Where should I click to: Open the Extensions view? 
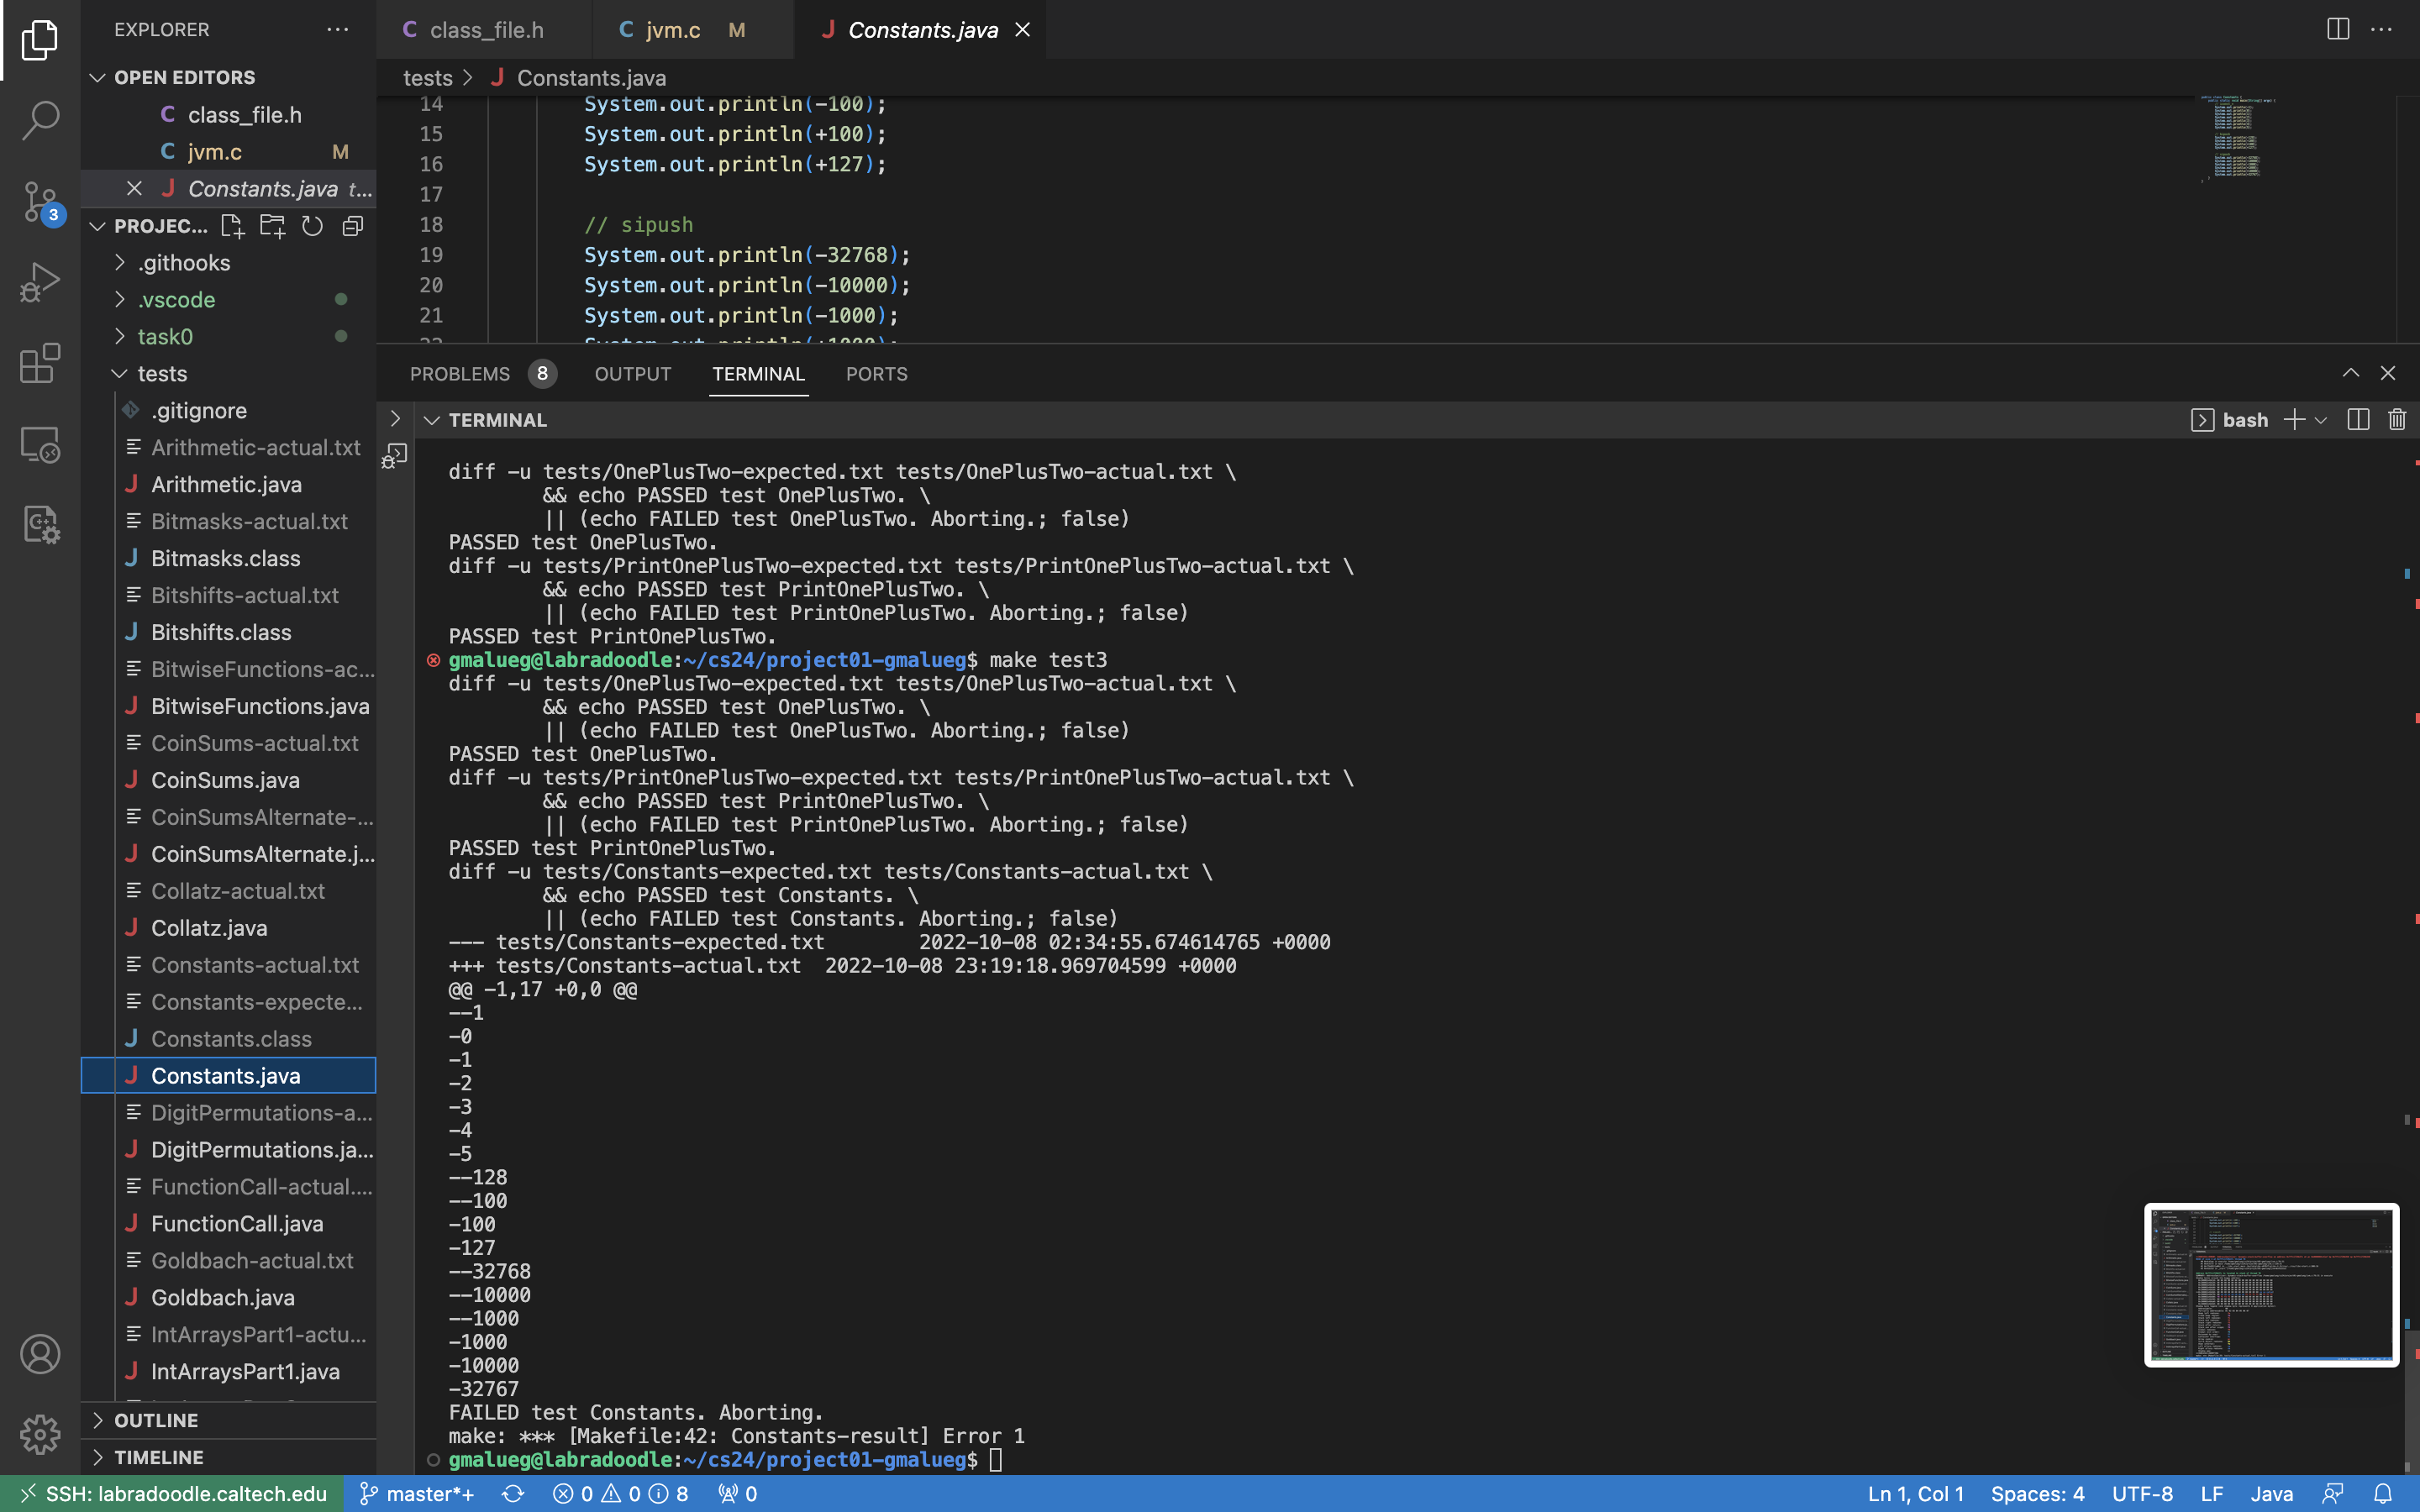(40, 364)
